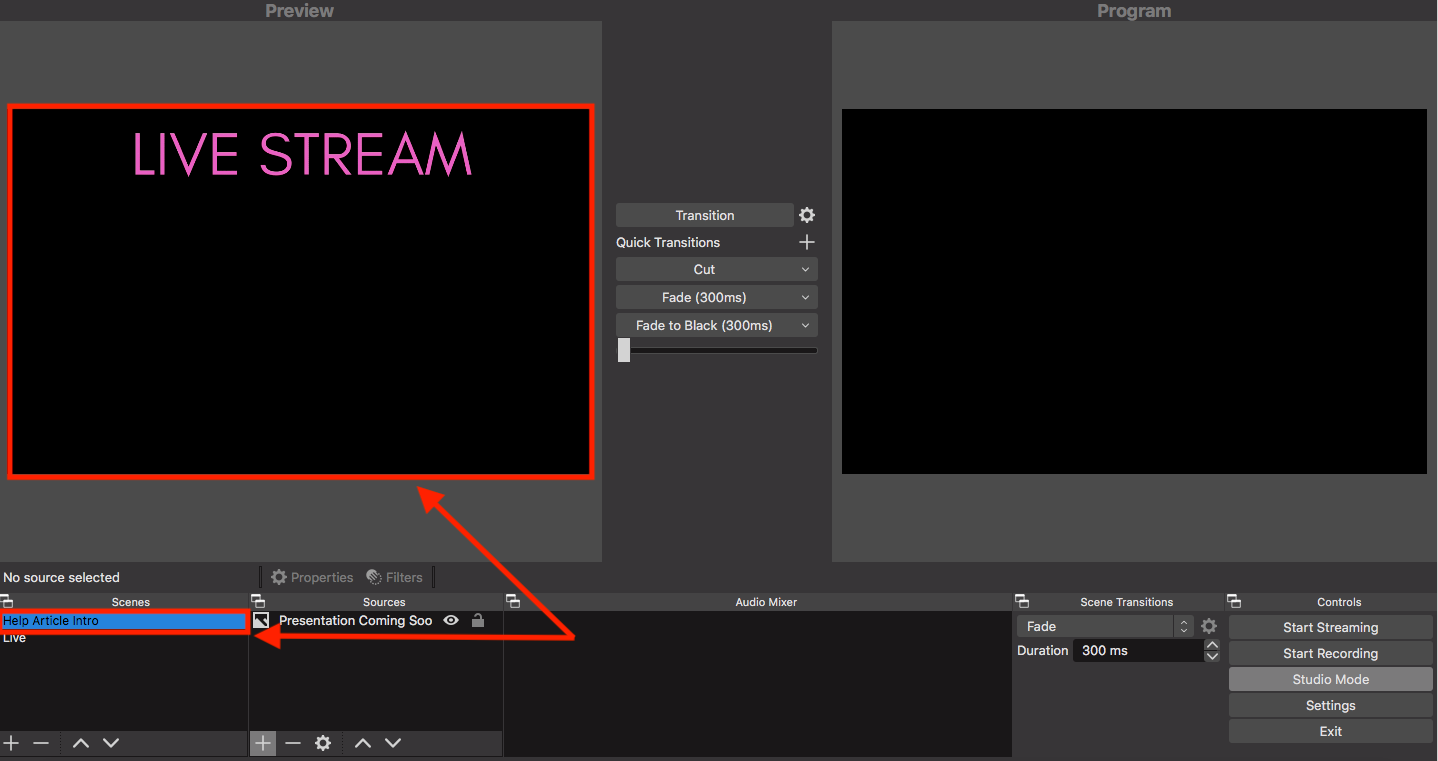Add a new Quick Transition with plus icon
1438x761 pixels.
[x=807, y=242]
